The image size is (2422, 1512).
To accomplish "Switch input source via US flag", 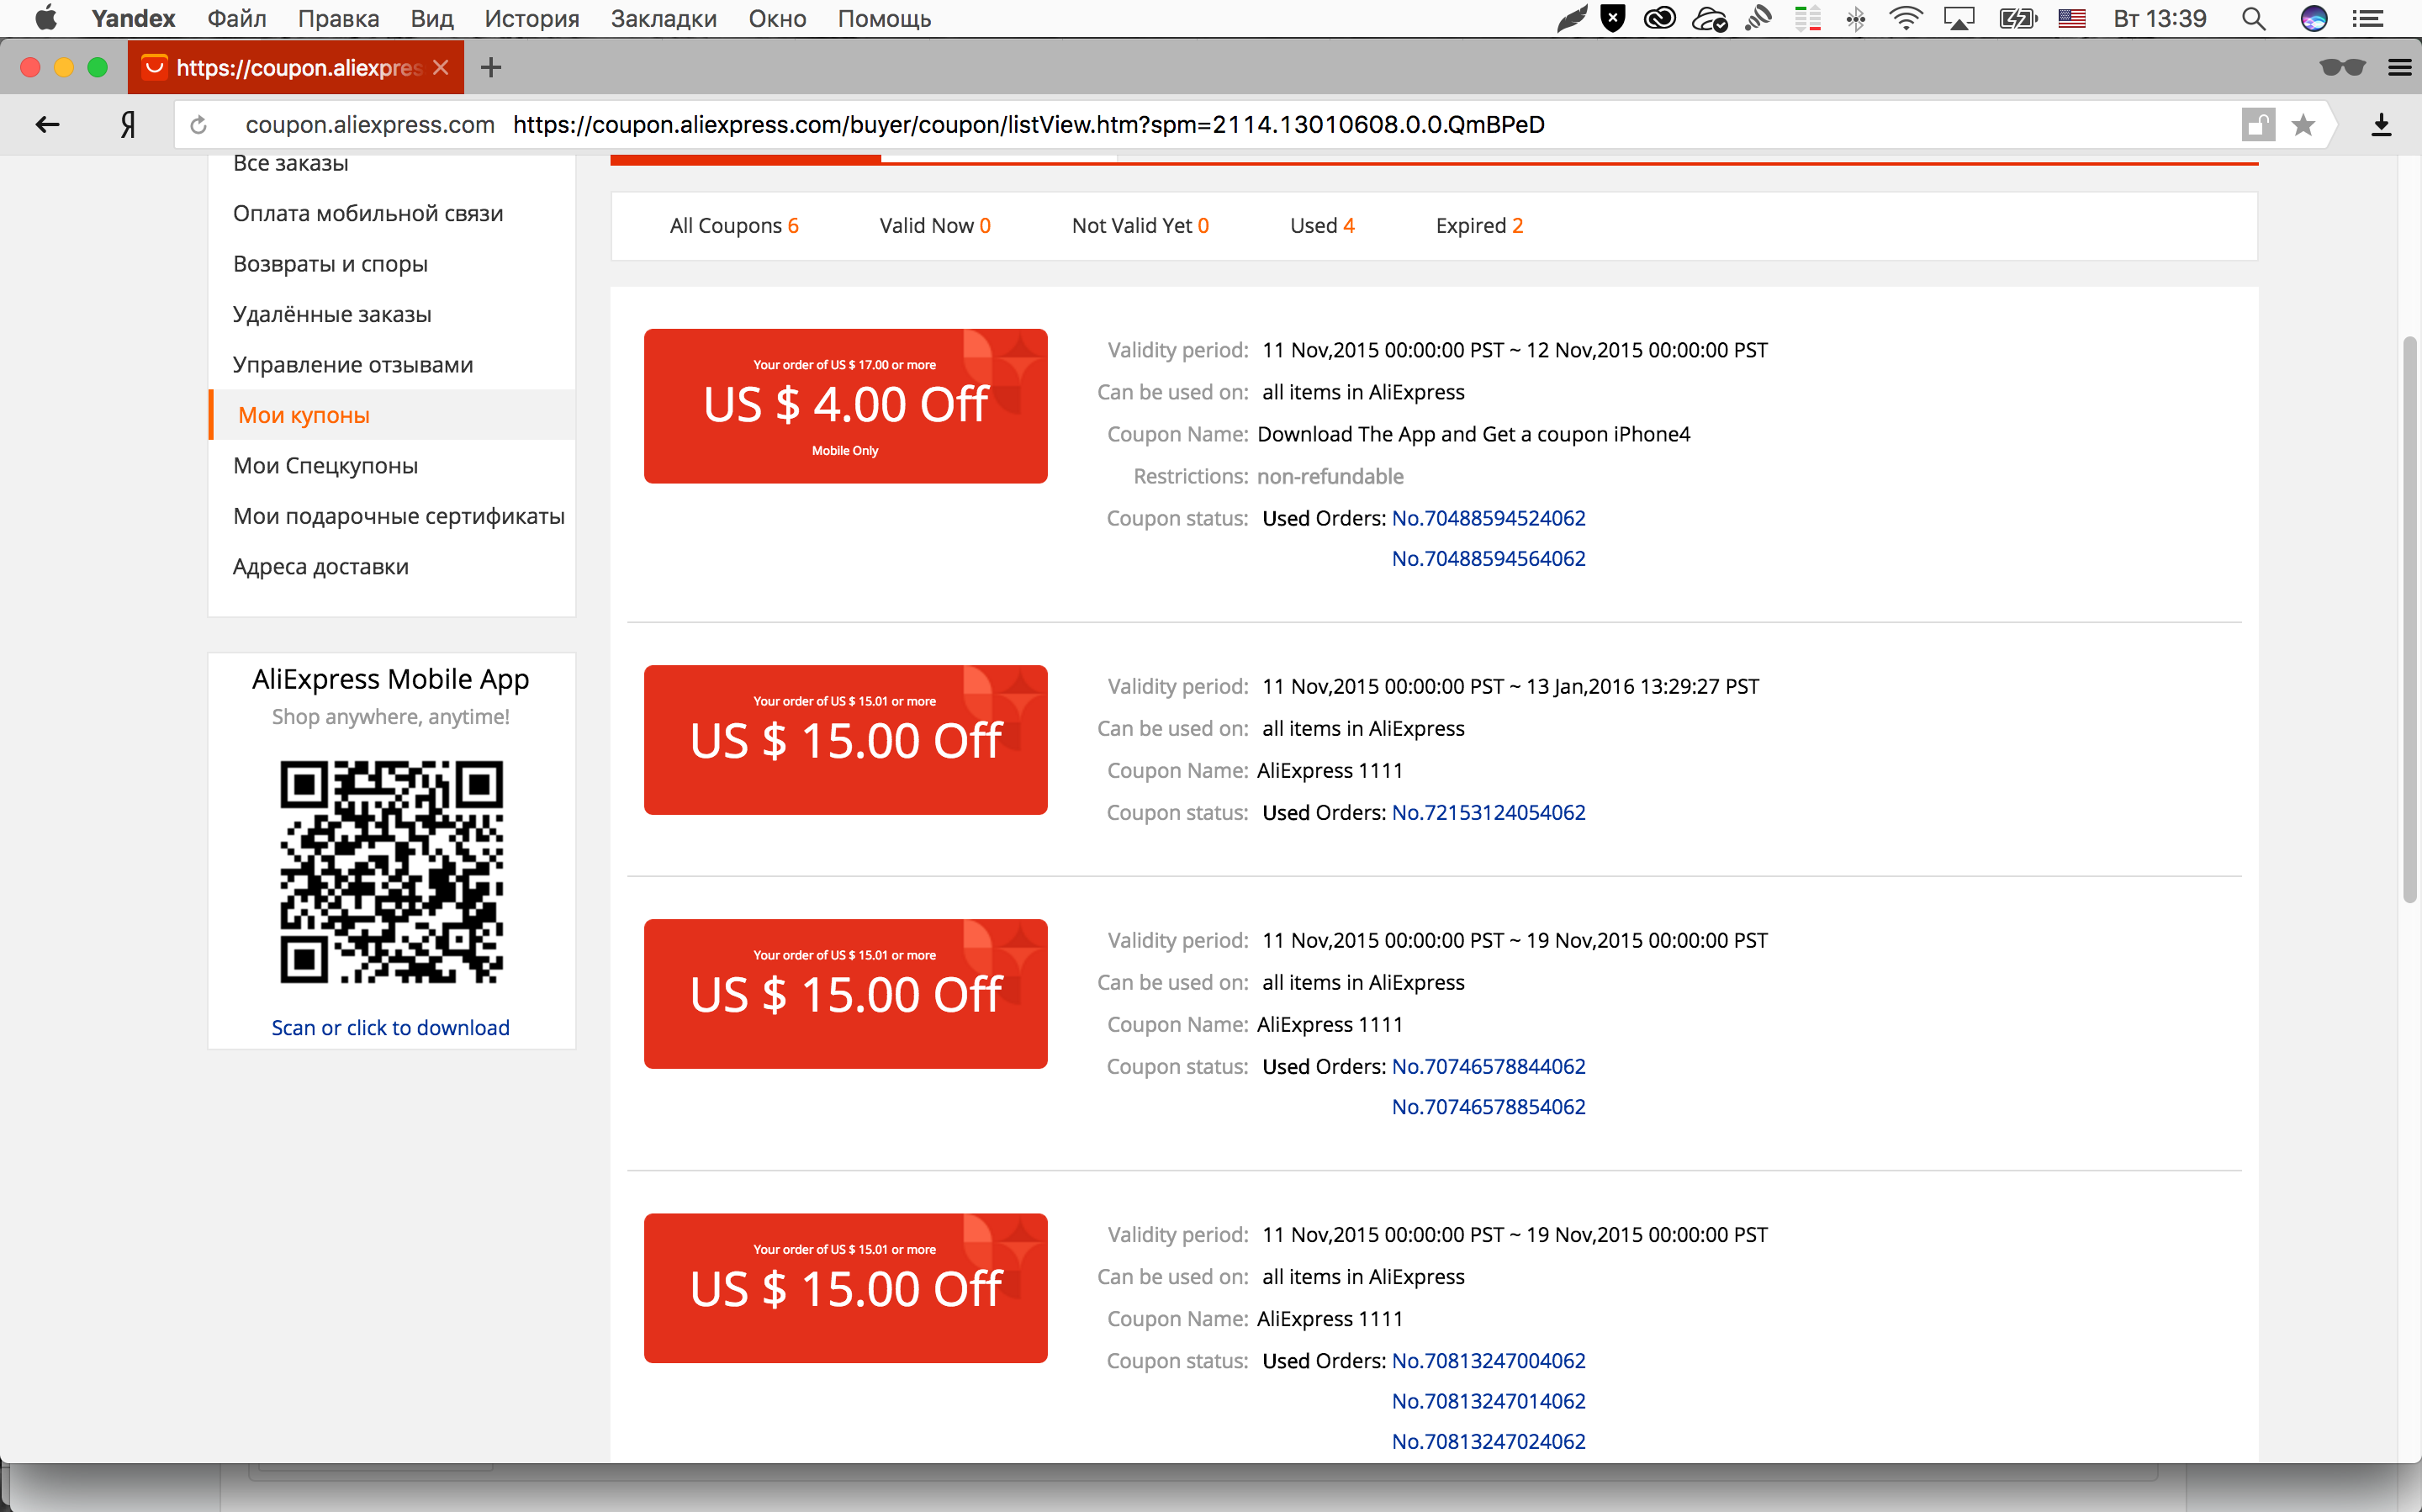I will (2071, 18).
